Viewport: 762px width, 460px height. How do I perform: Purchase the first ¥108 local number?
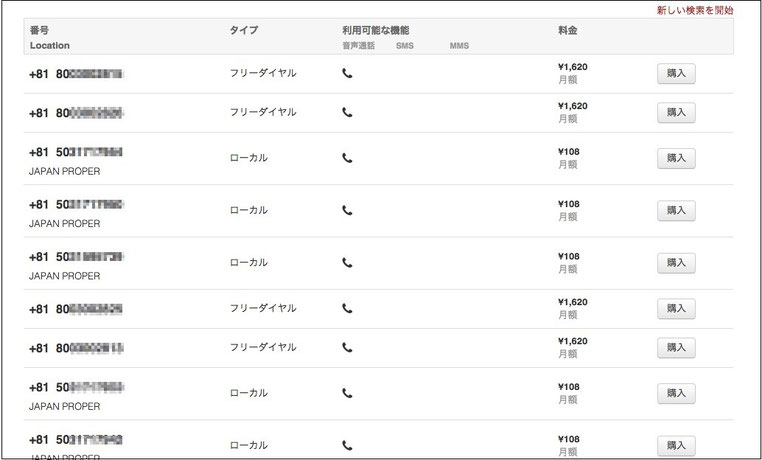(676, 158)
